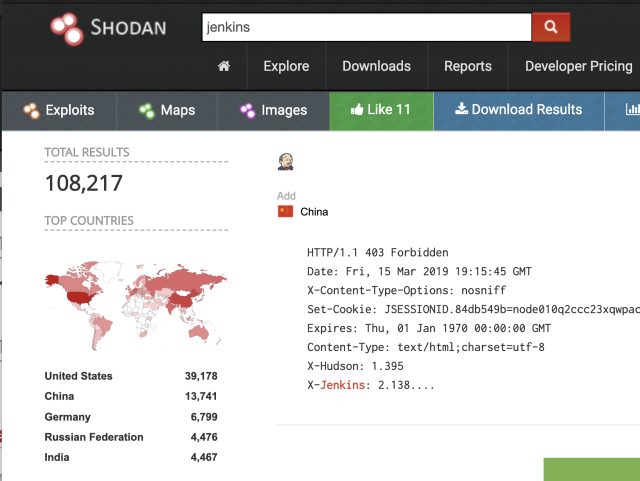Click the Shodan logo

coord(108,29)
